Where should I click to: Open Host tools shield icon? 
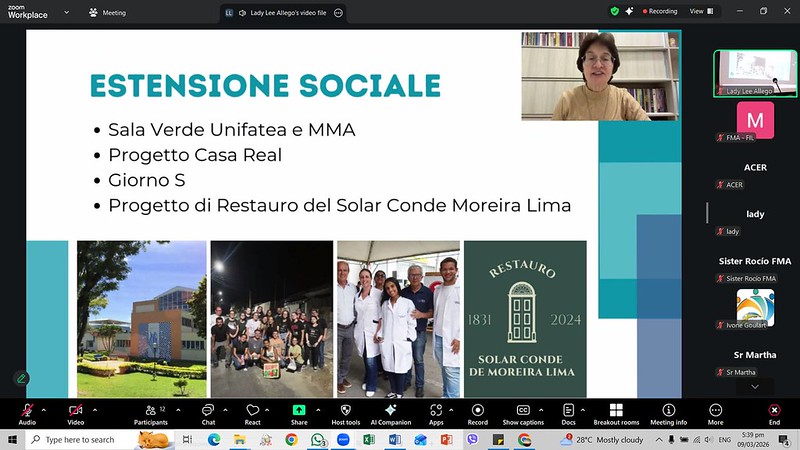tap(345, 411)
